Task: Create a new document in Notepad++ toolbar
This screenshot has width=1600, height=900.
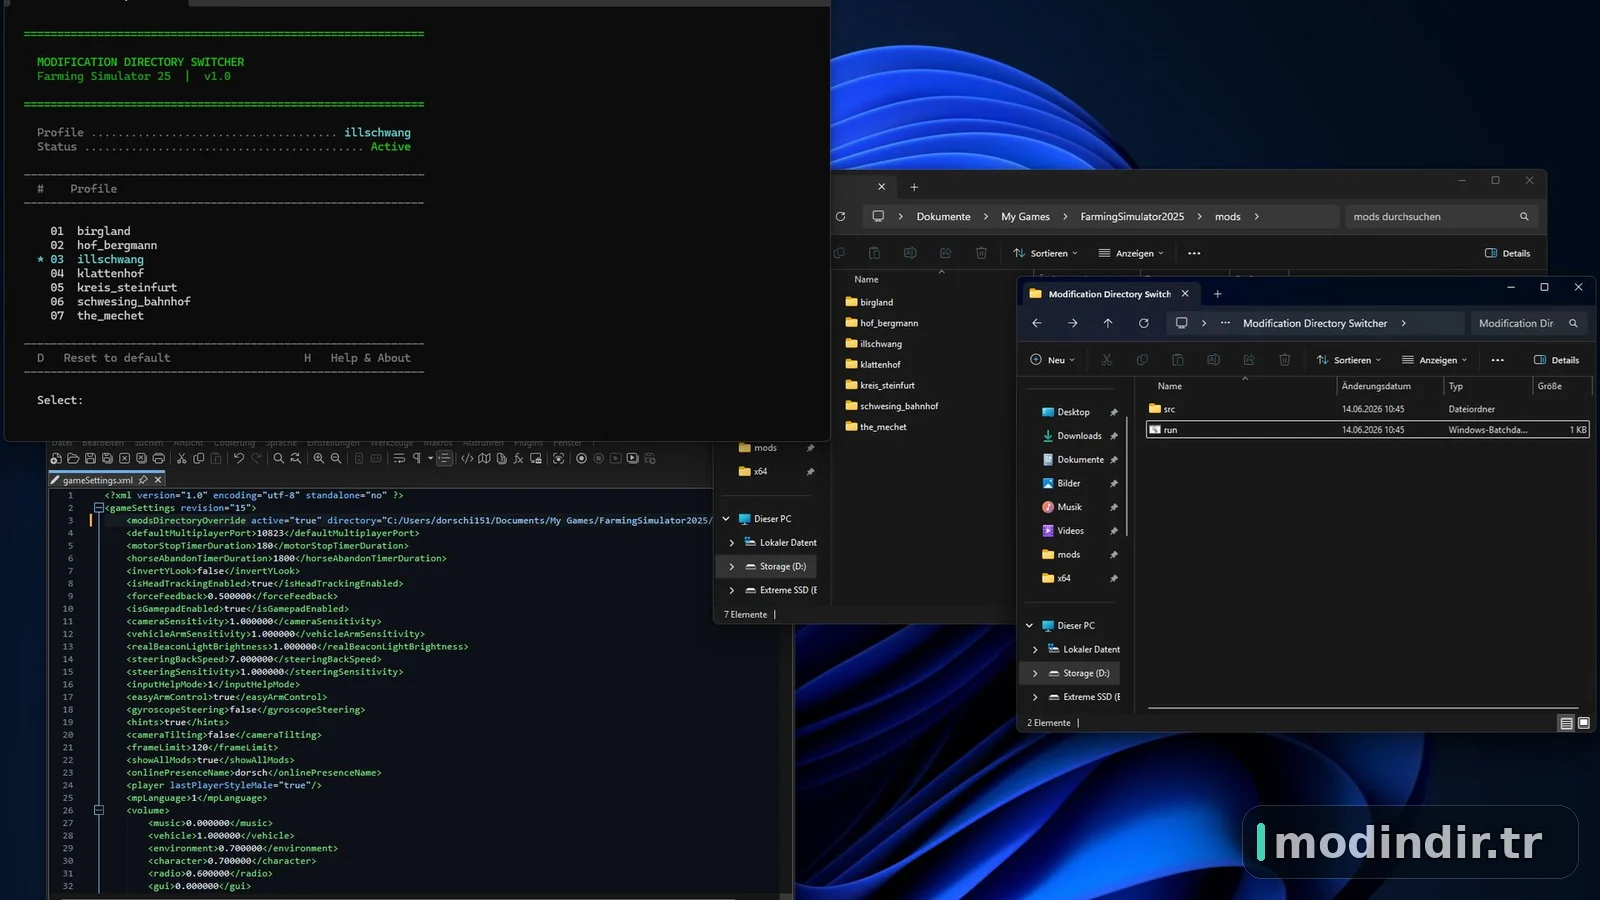Action: [x=56, y=458]
